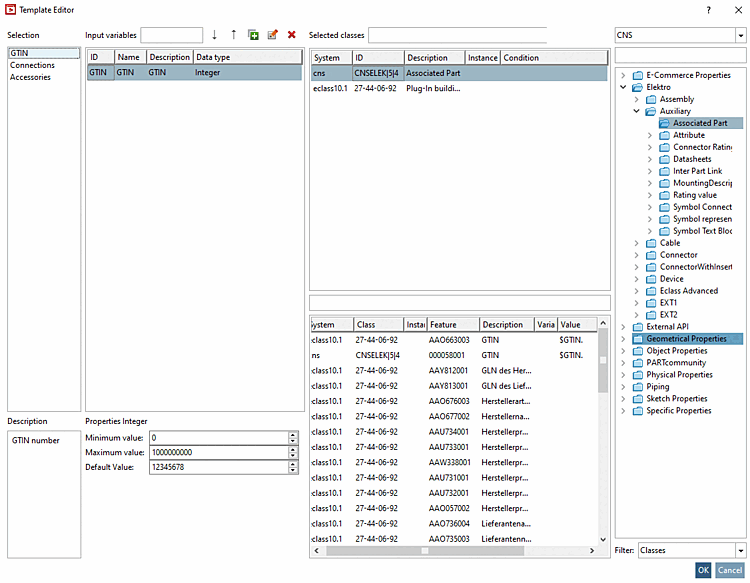Click the edit input variable icon

[x=272, y=35]
